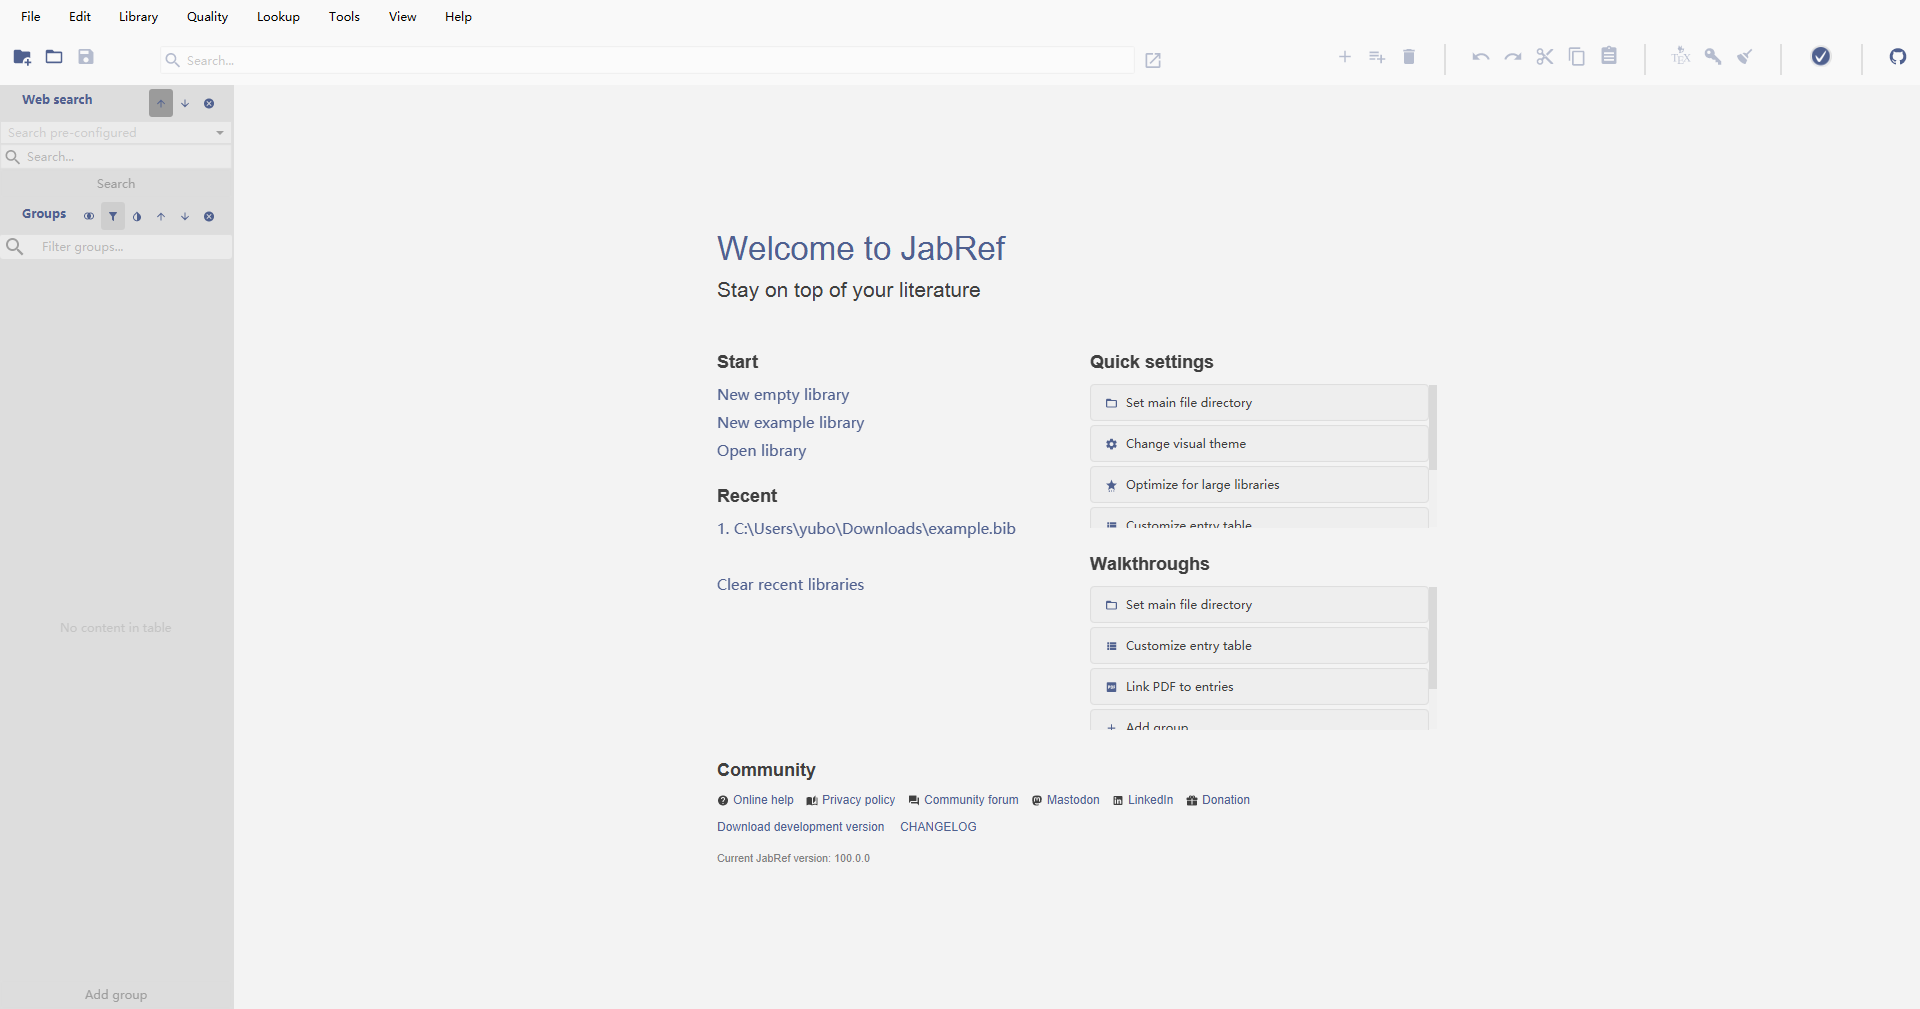Click Set main file directory under Walkthroughs
The height and width of the screenshot is (1009, 1920).
1259,605
